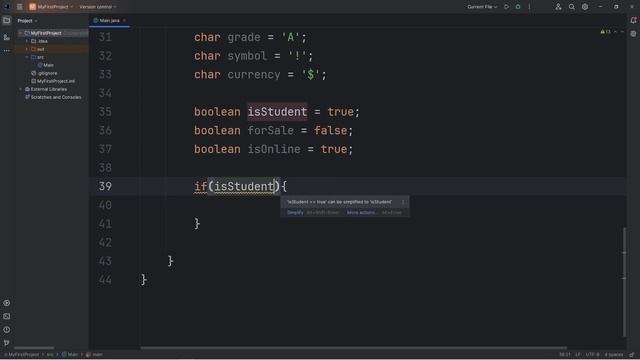Close the Main.java tab
The width and height of the screenshot is (640, 360).
click(124, 20)
